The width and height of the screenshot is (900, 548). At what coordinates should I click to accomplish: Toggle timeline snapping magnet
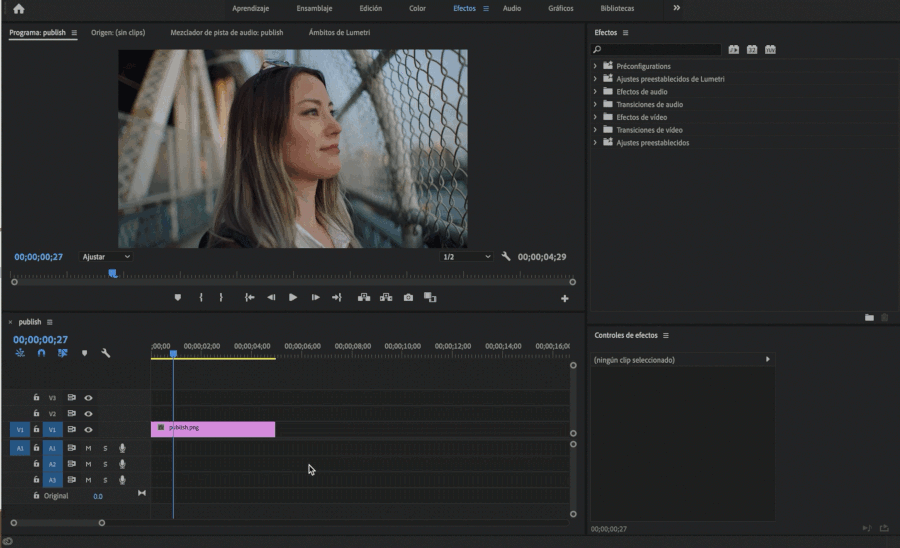(x=41, y=353)
